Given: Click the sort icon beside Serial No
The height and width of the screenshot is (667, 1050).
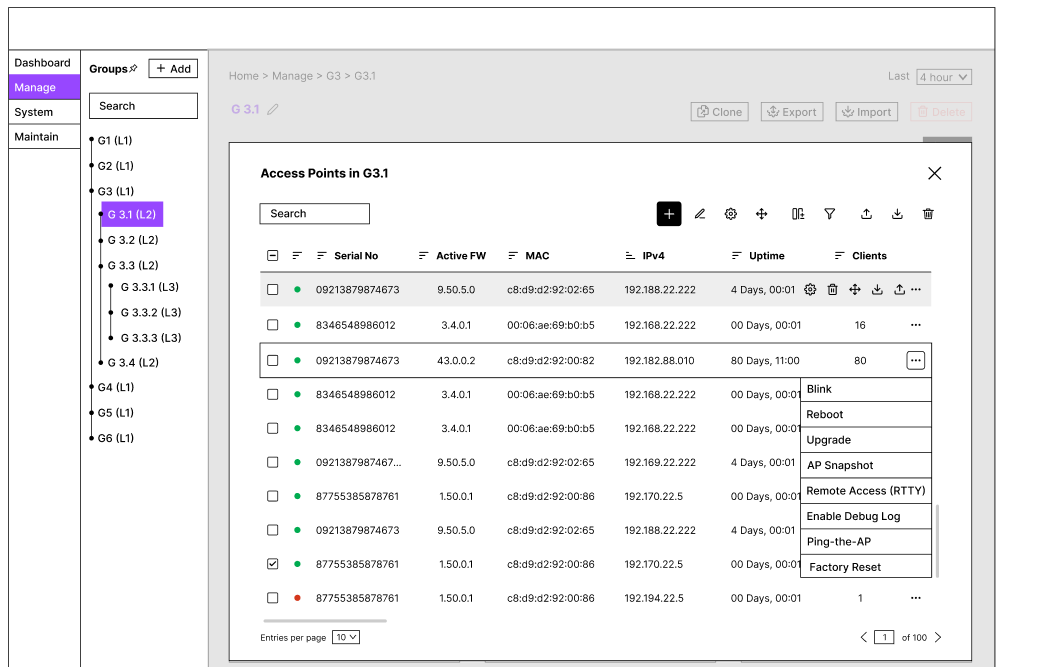Looking at the screenshot, I should 321,256.
